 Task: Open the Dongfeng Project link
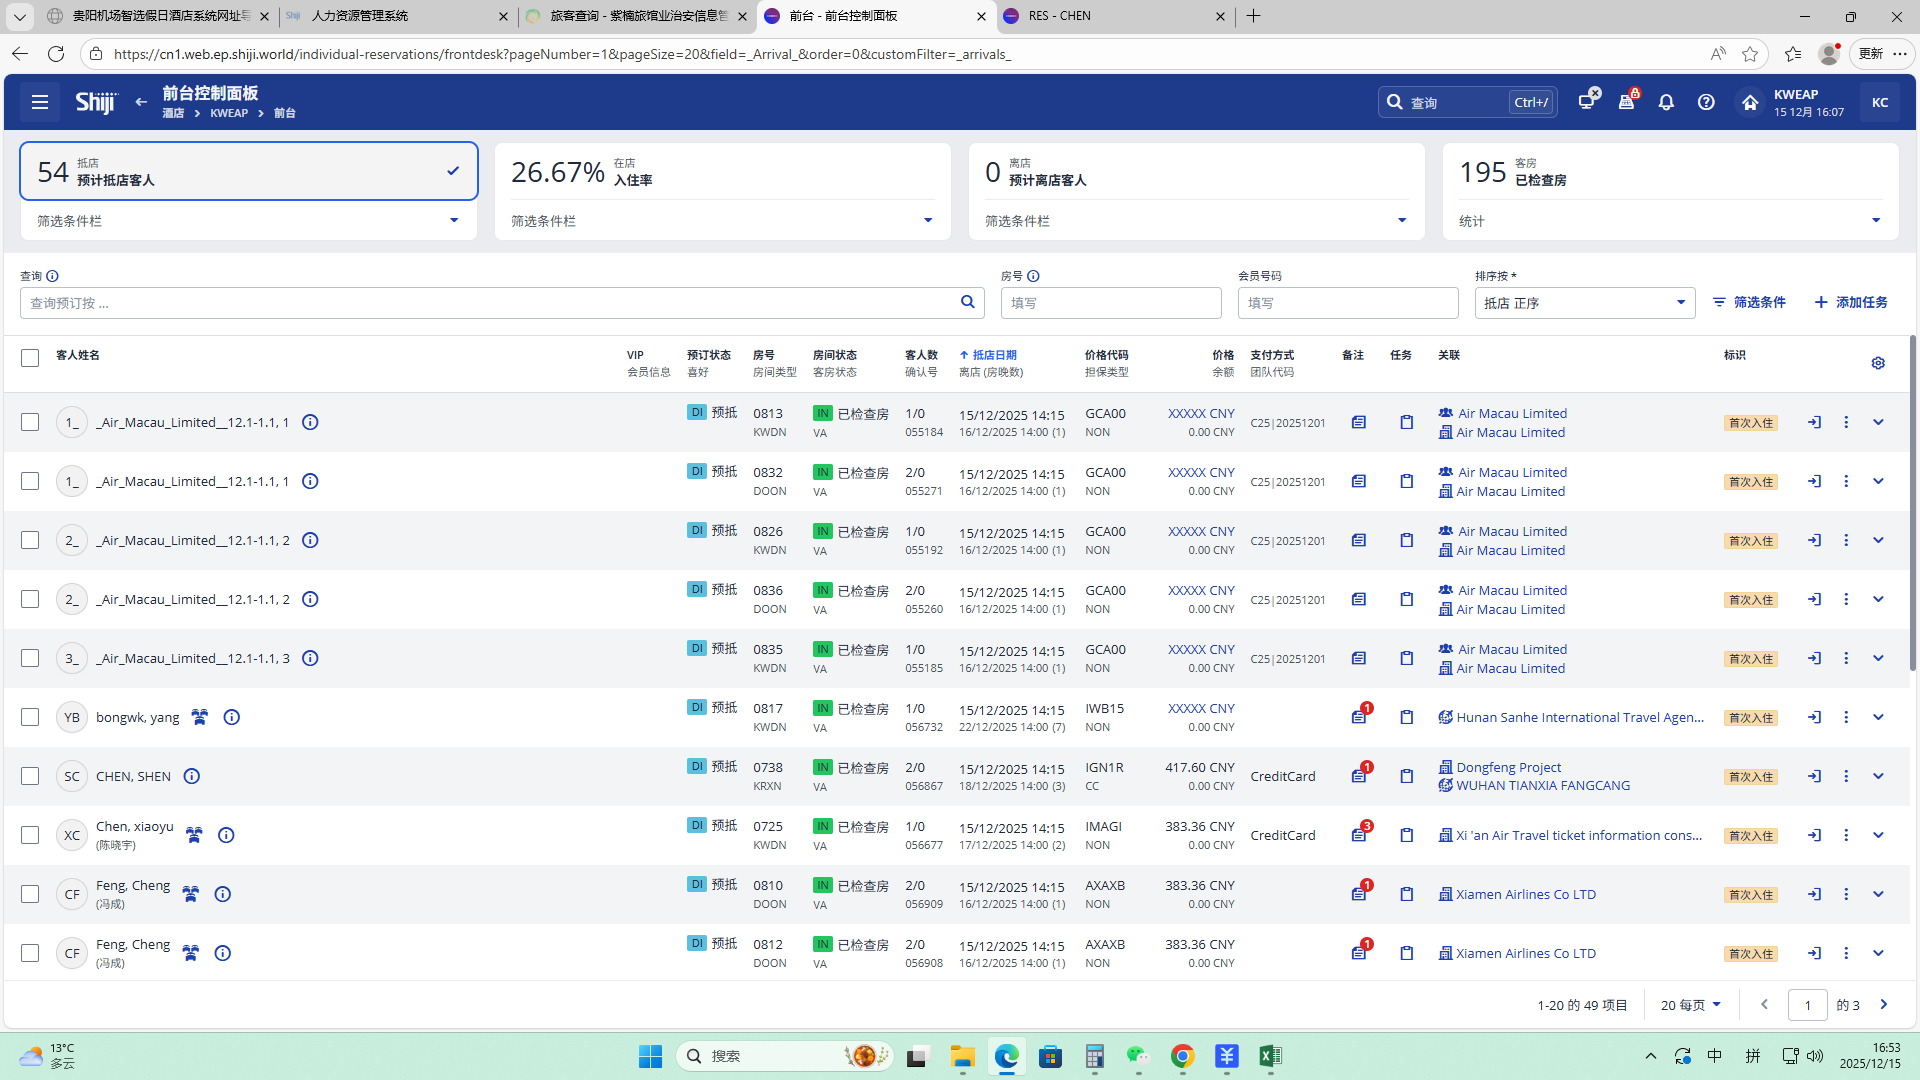click(1508, 767)
